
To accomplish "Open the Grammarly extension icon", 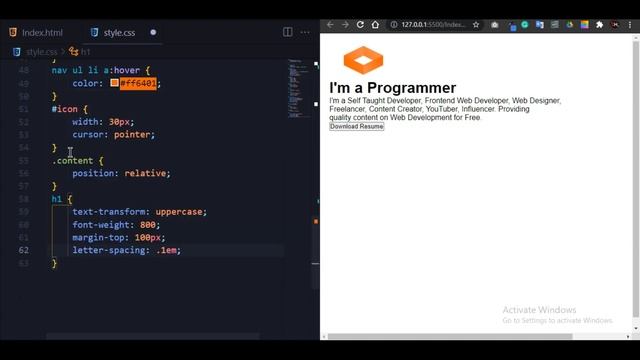I will 525,24.
